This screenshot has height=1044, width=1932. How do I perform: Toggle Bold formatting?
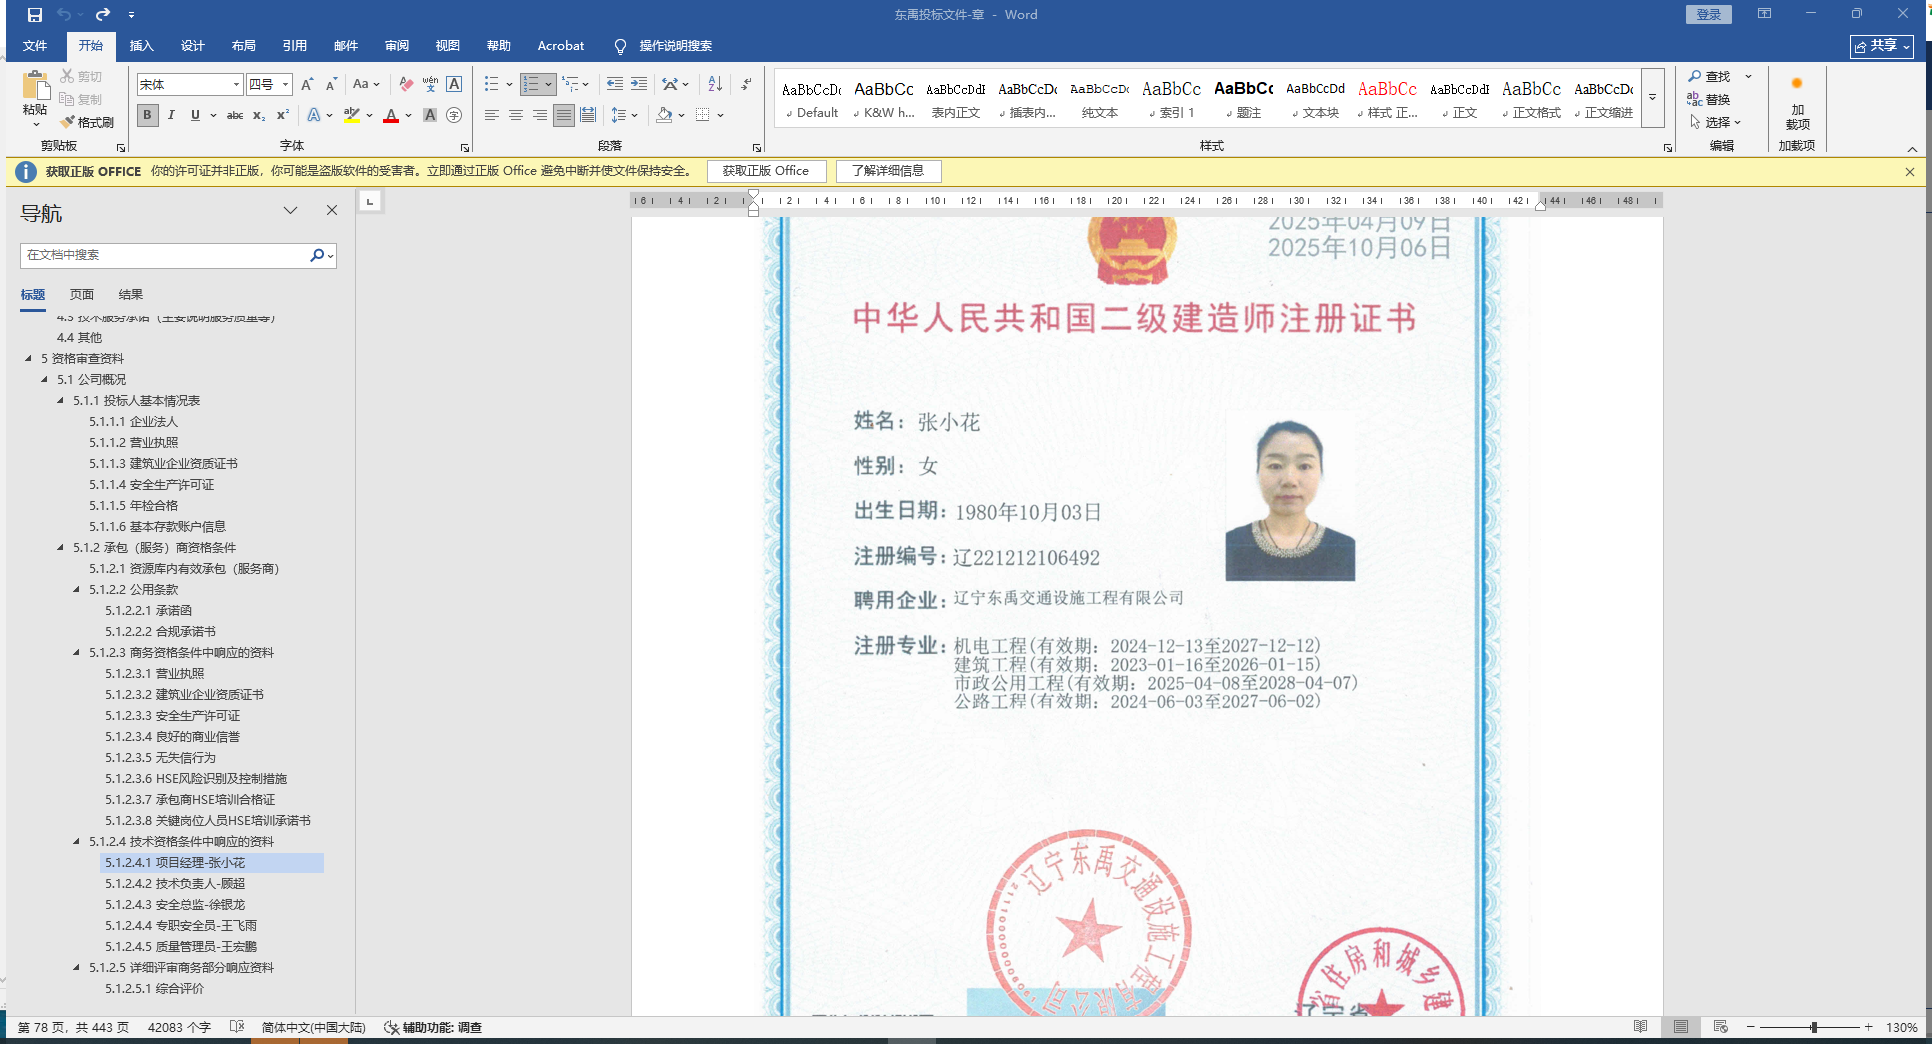coord(148,115)
